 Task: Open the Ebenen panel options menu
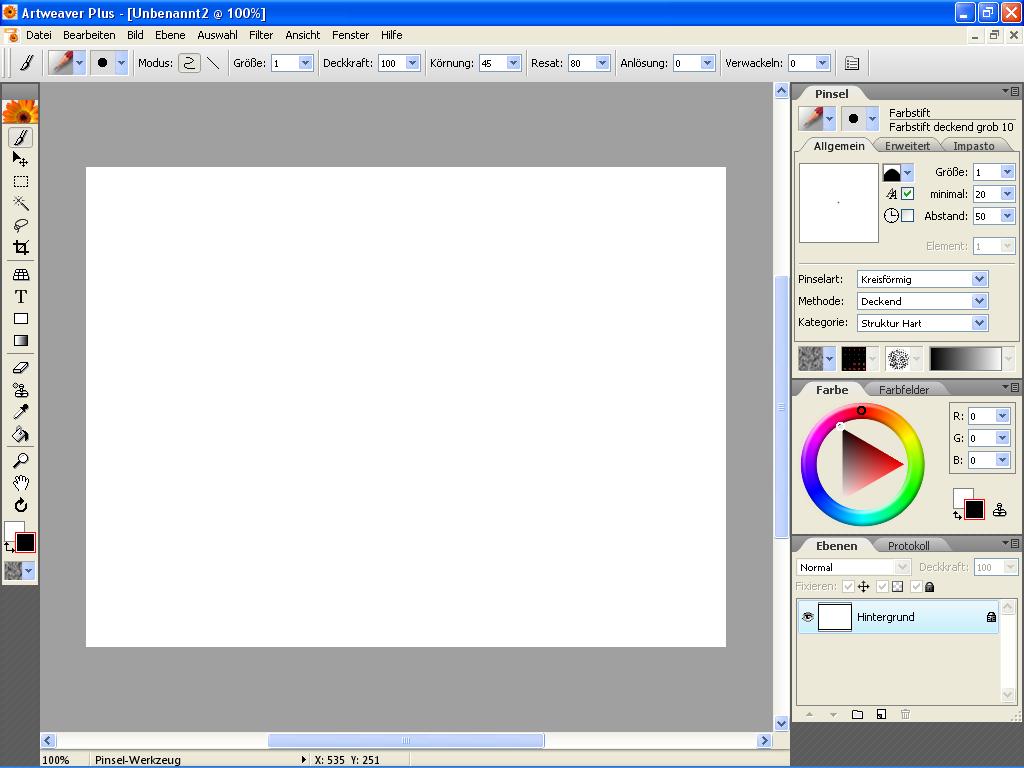[1010, 543]
